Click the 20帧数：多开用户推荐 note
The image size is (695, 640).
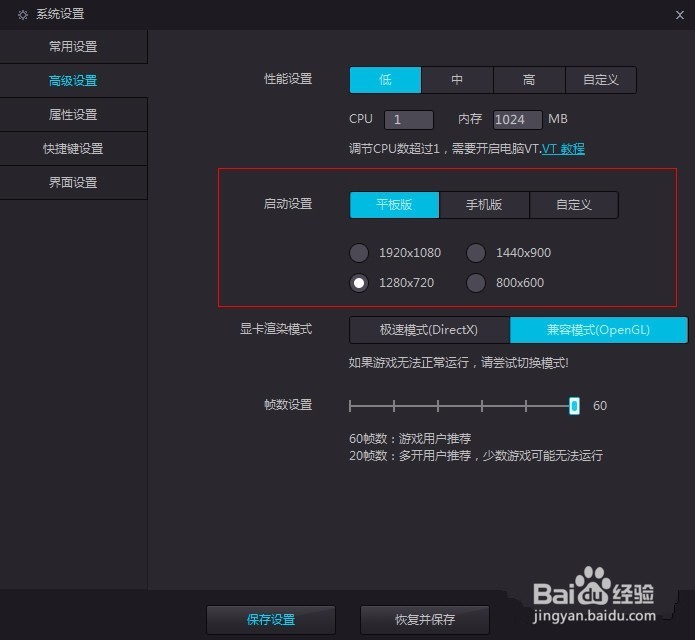[x=476, y=456]
